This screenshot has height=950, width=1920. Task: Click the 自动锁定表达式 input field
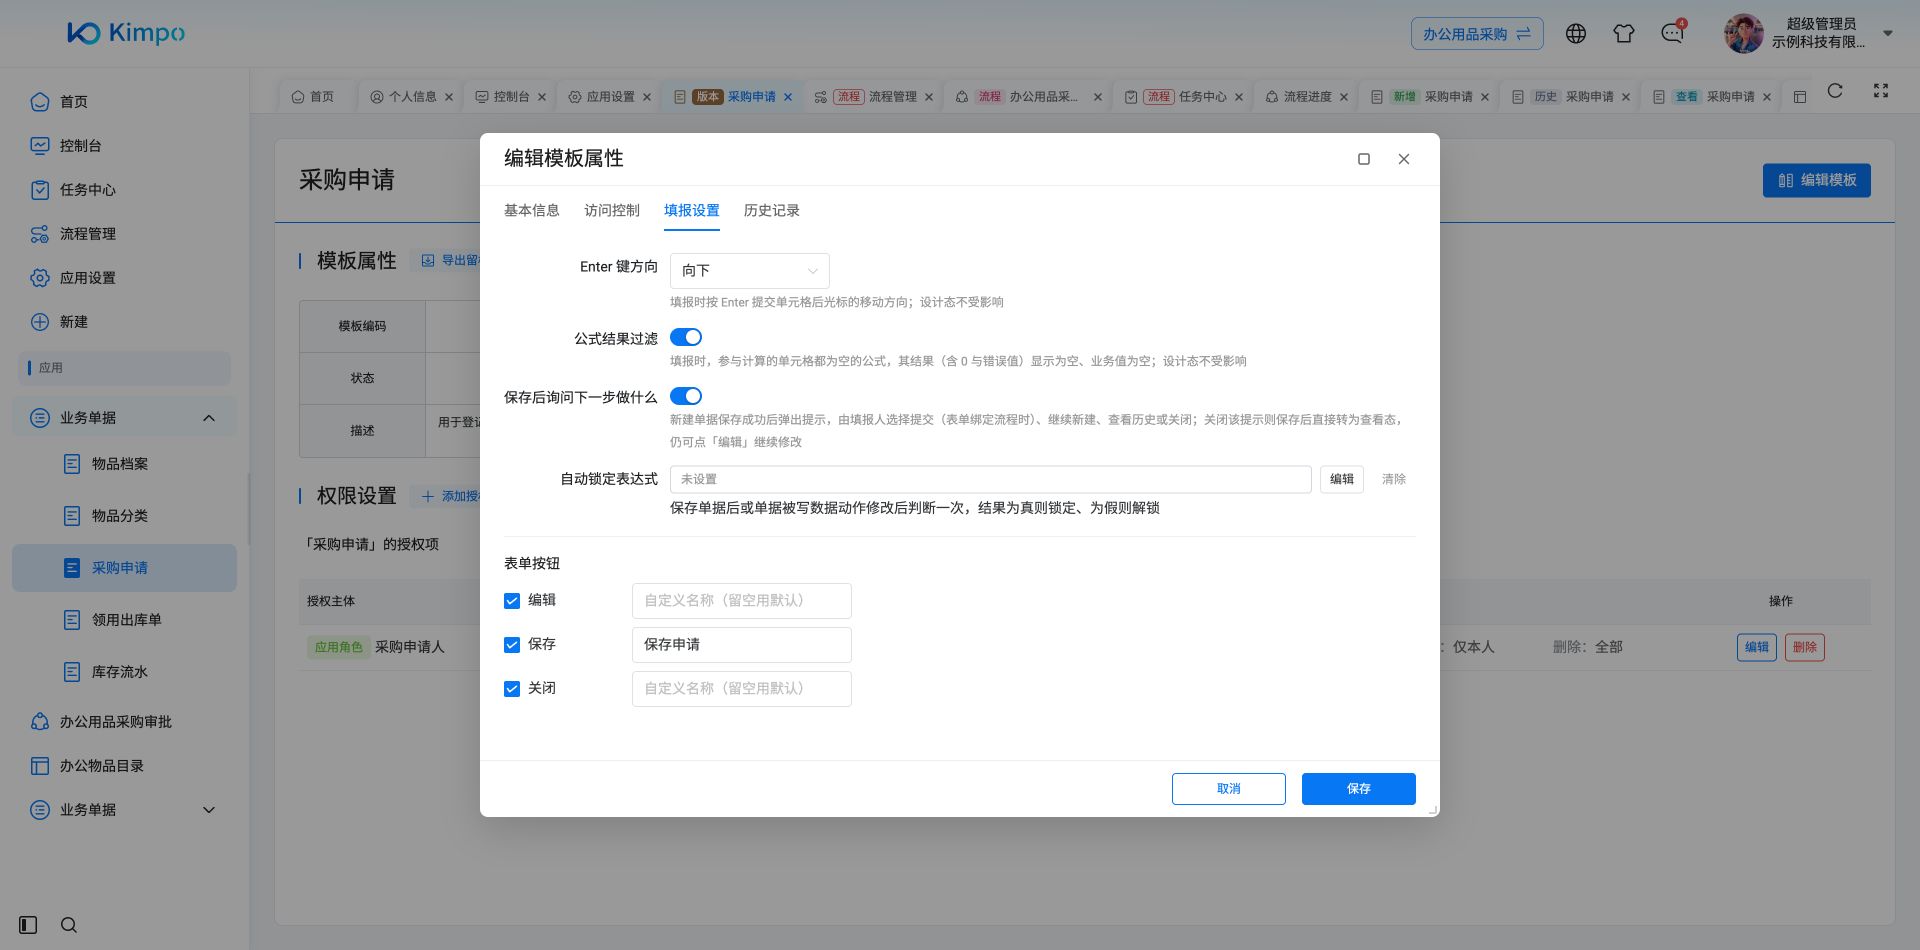[x=991, y=480]
